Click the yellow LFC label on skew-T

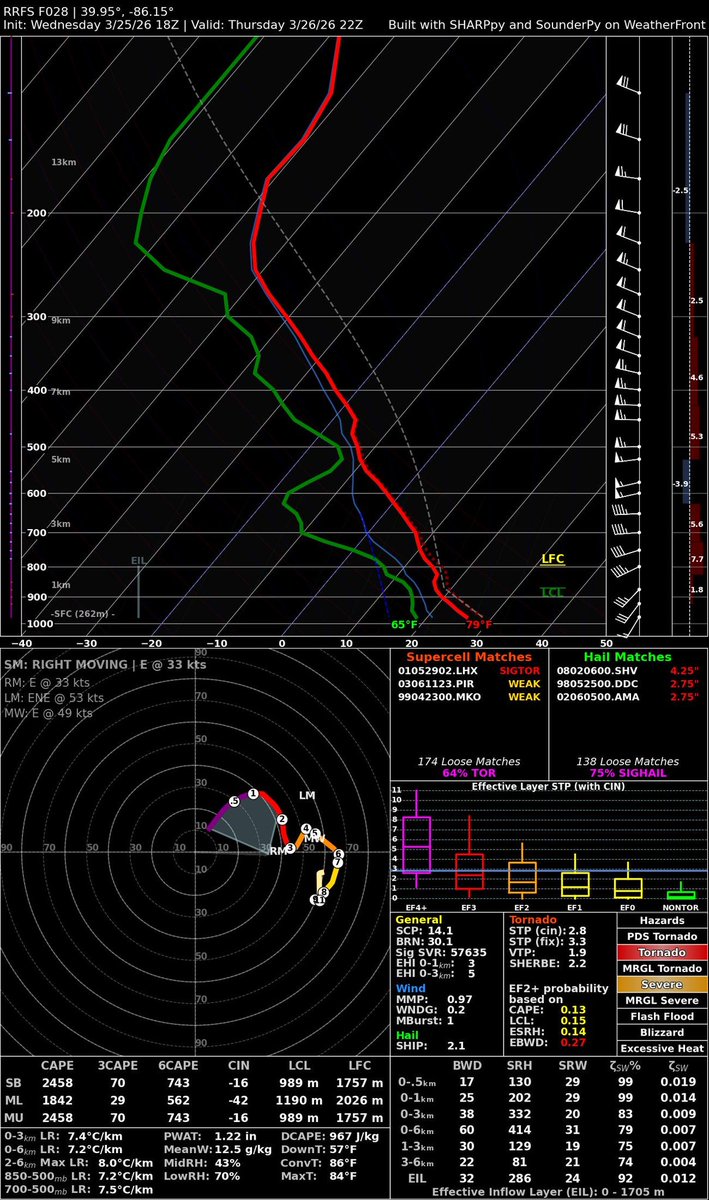(552, 560)
